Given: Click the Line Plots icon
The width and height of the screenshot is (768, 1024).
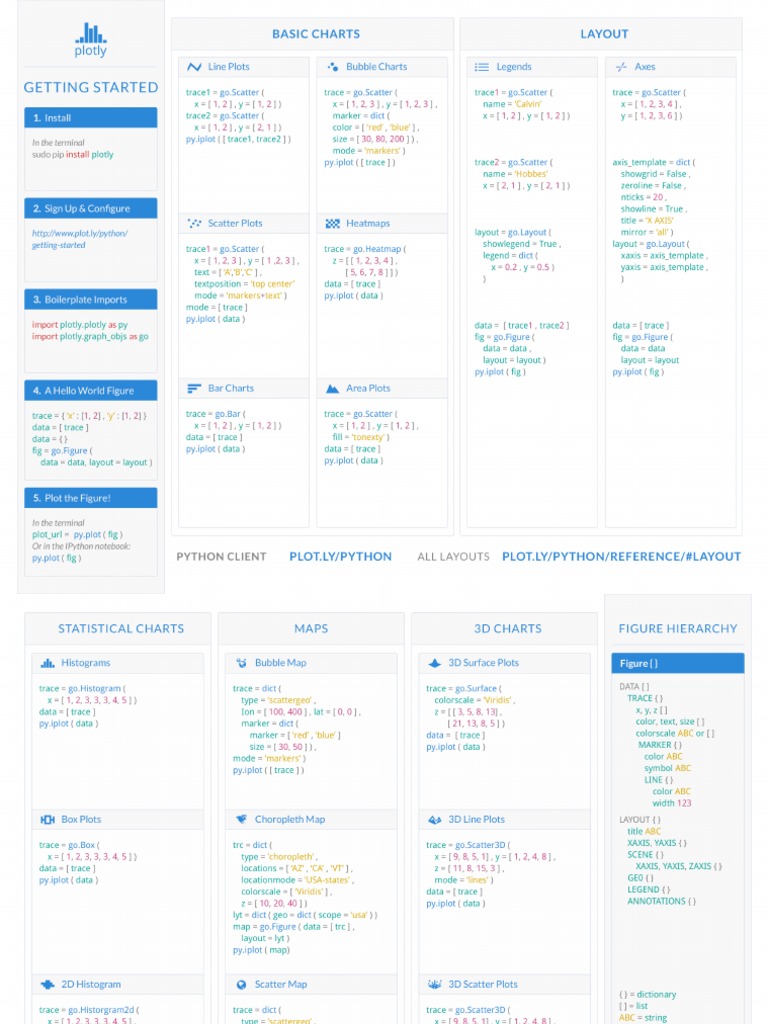Looking at the screenshot, I should [194, 67].
